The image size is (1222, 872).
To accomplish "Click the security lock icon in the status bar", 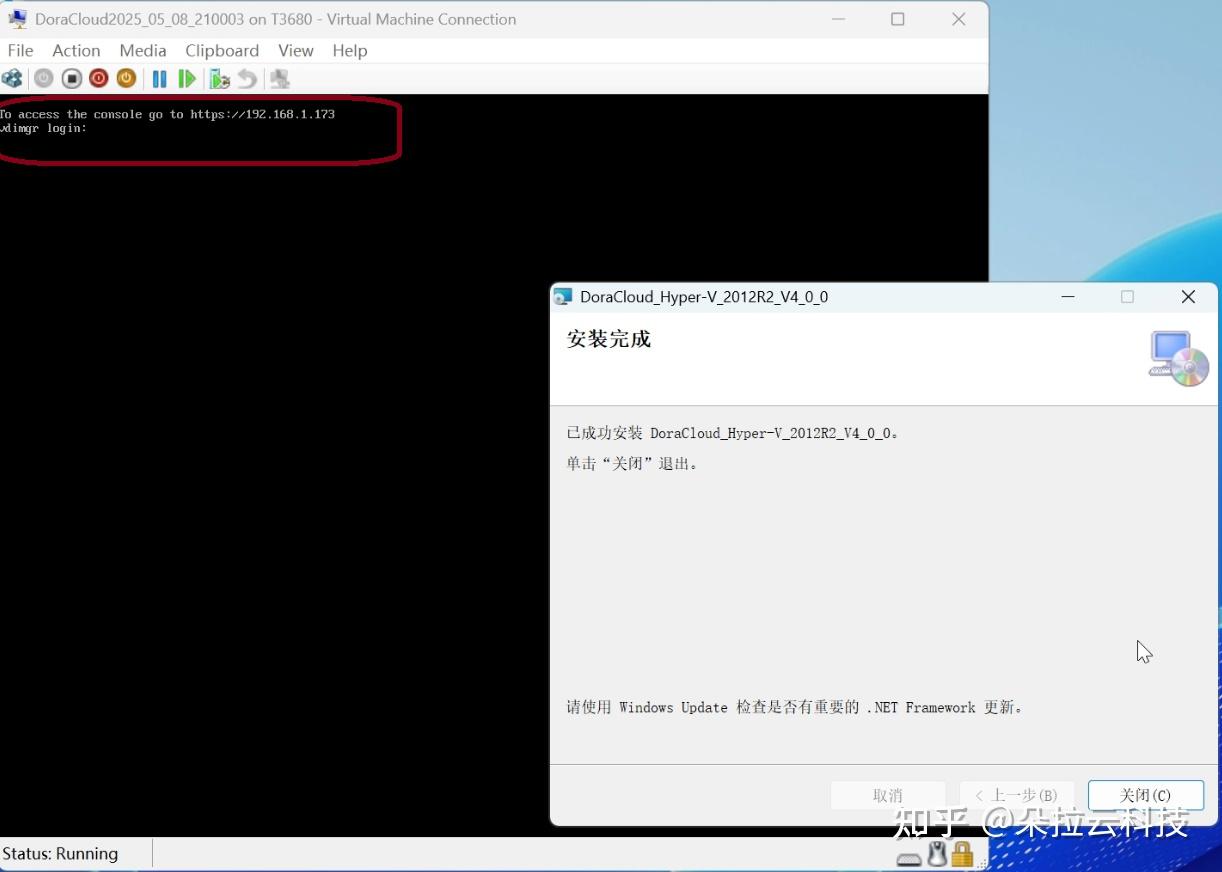I will (962, 856).
